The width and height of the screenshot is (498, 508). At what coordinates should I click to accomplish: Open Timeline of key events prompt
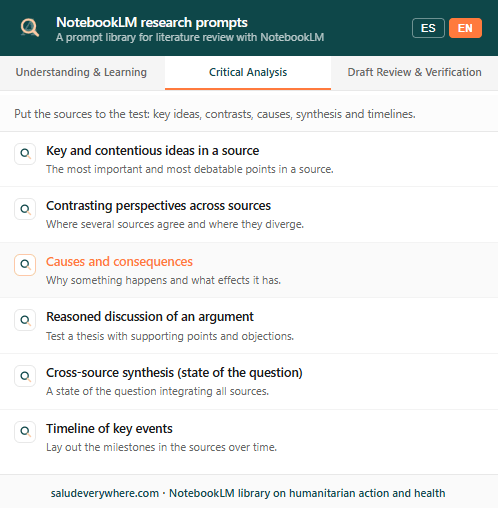pos(249,437)
